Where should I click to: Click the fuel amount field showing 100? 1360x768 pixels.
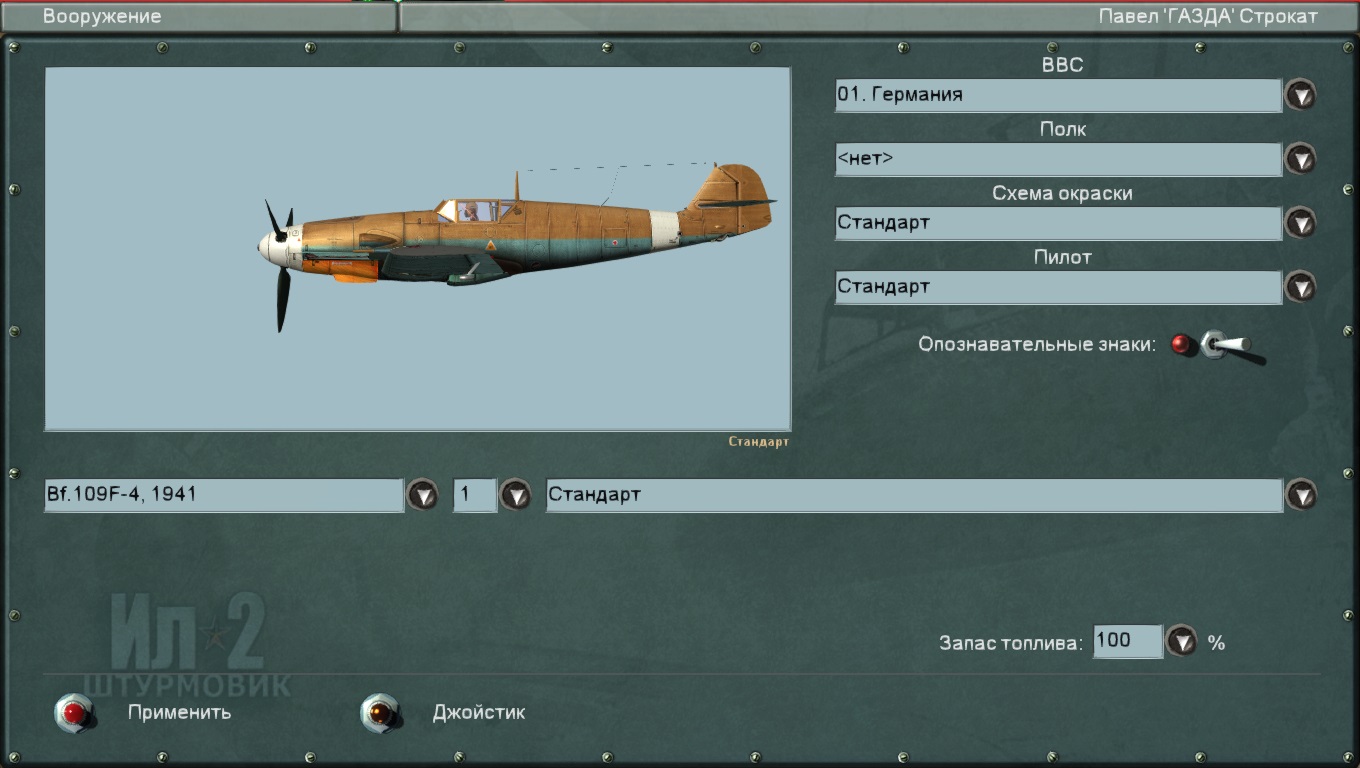pos(1128,641)
